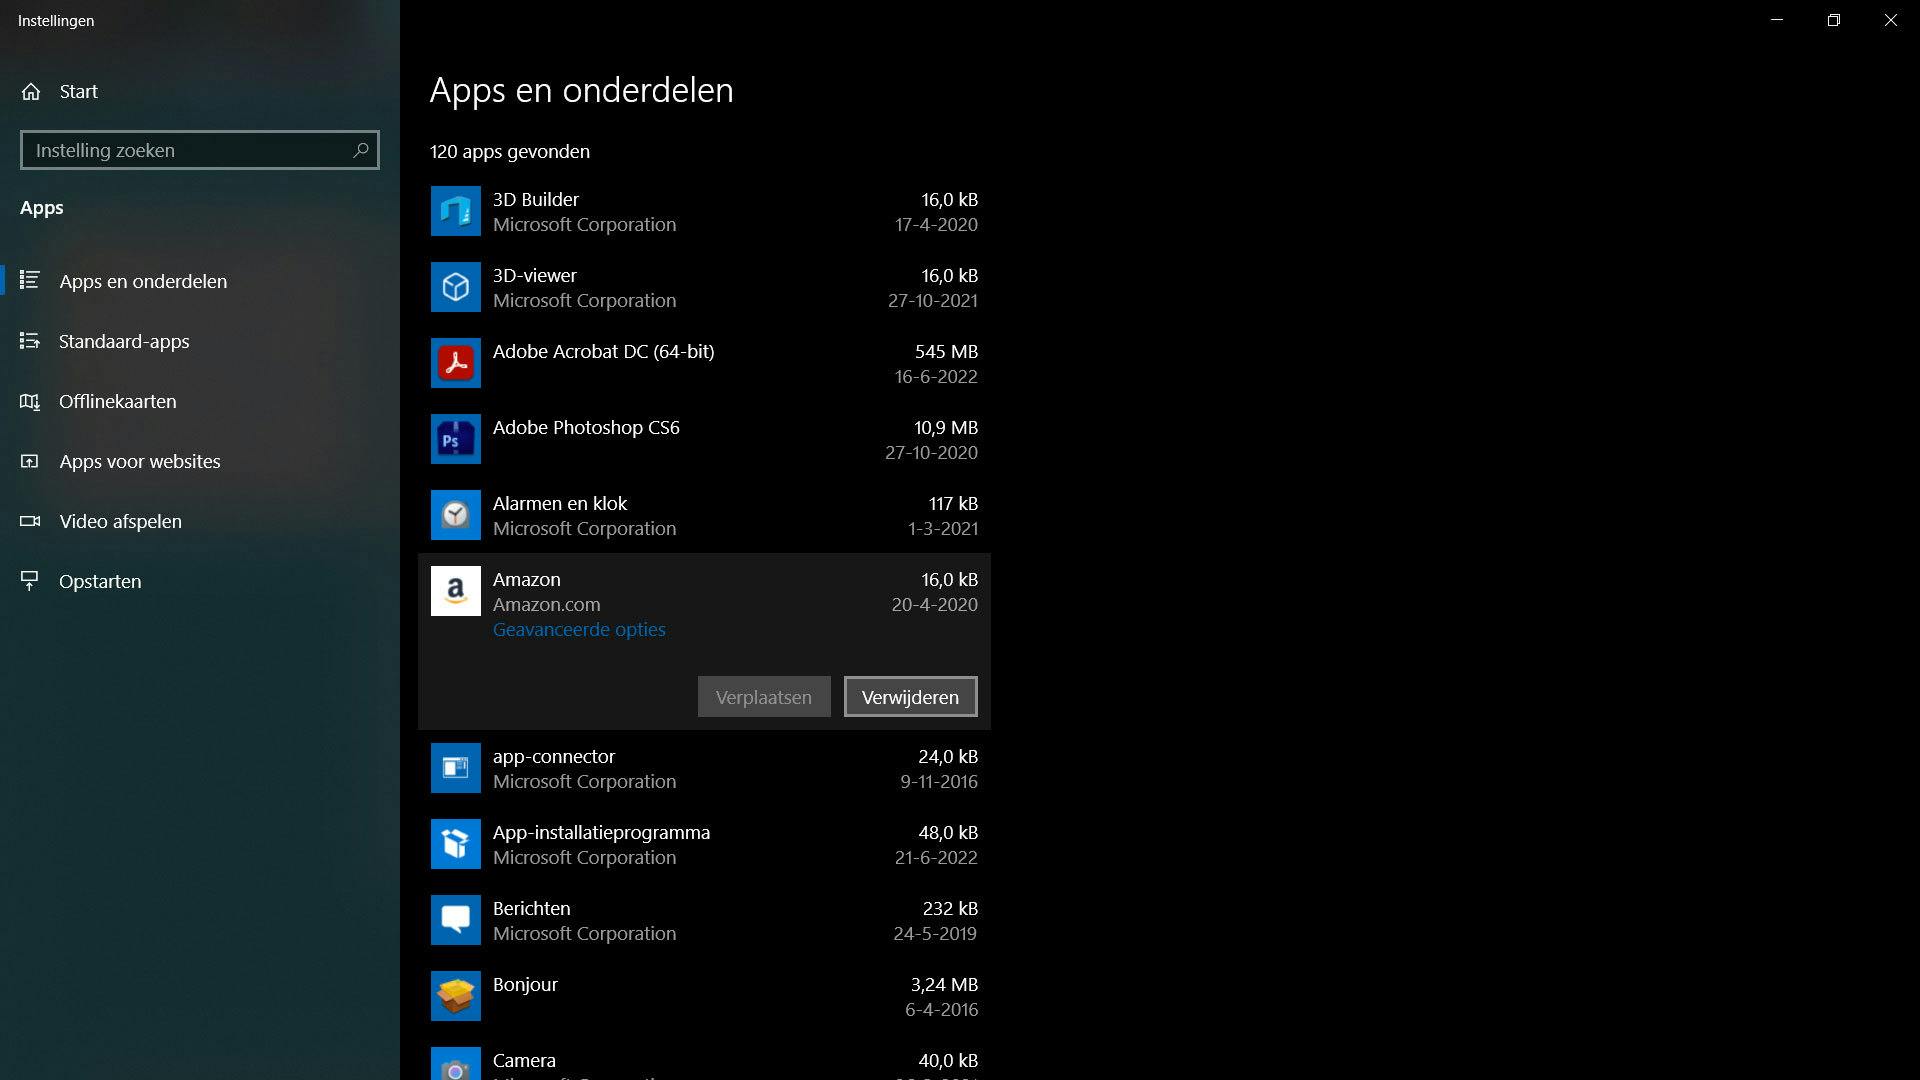
Task: Click the App-installatieprogramma package icon
Action: coord(455,844)
